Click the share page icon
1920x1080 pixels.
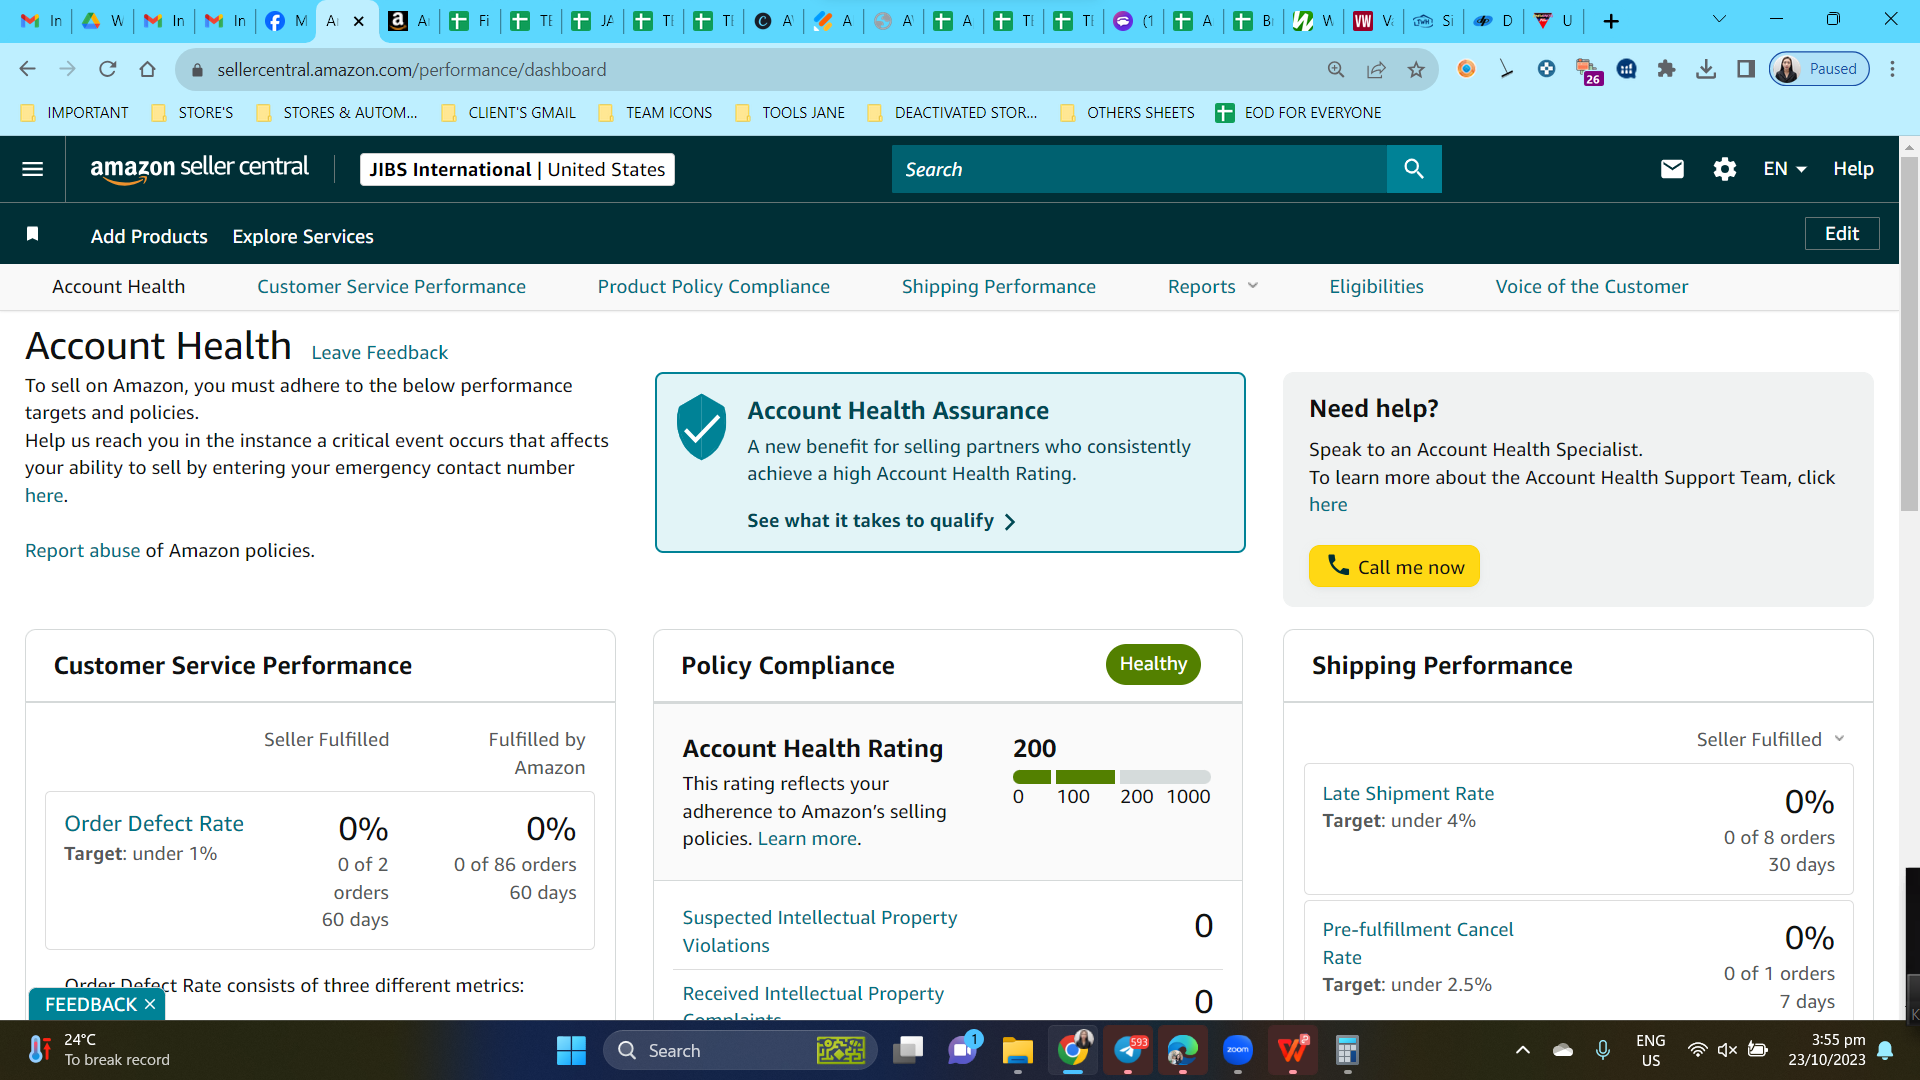pos(1376,69)
